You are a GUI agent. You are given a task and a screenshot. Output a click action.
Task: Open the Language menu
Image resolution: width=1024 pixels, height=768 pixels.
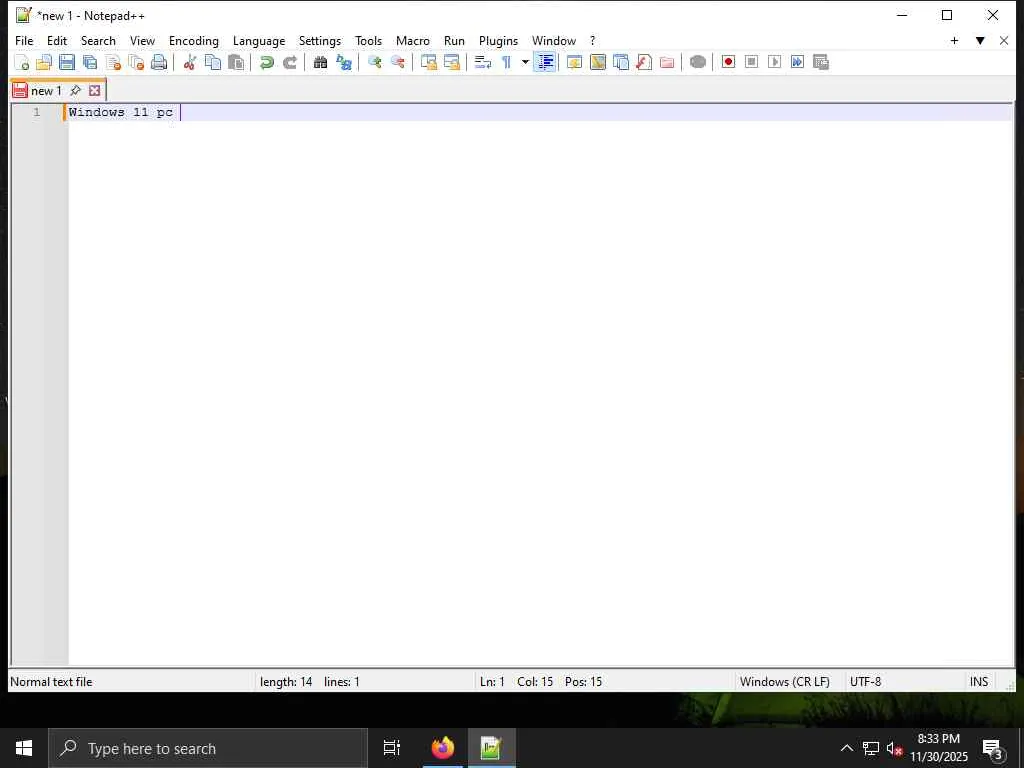[x=259, y=40]
